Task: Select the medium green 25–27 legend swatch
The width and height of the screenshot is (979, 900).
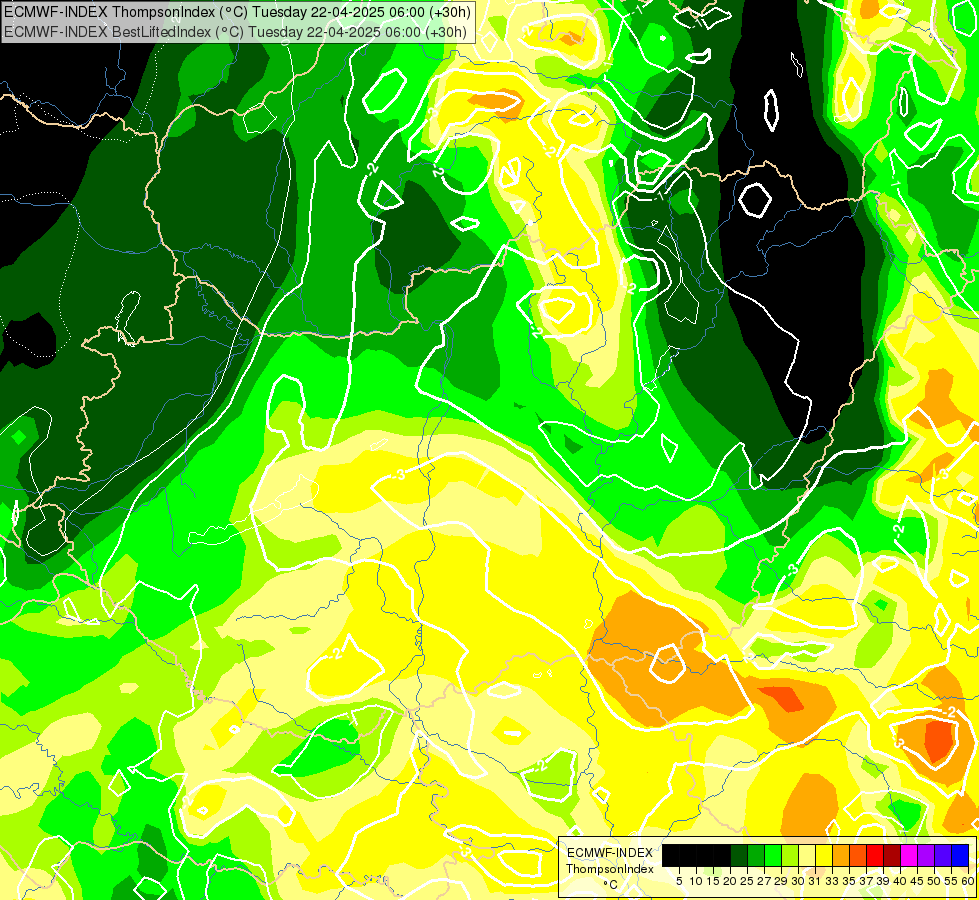Action: point(756,855)
